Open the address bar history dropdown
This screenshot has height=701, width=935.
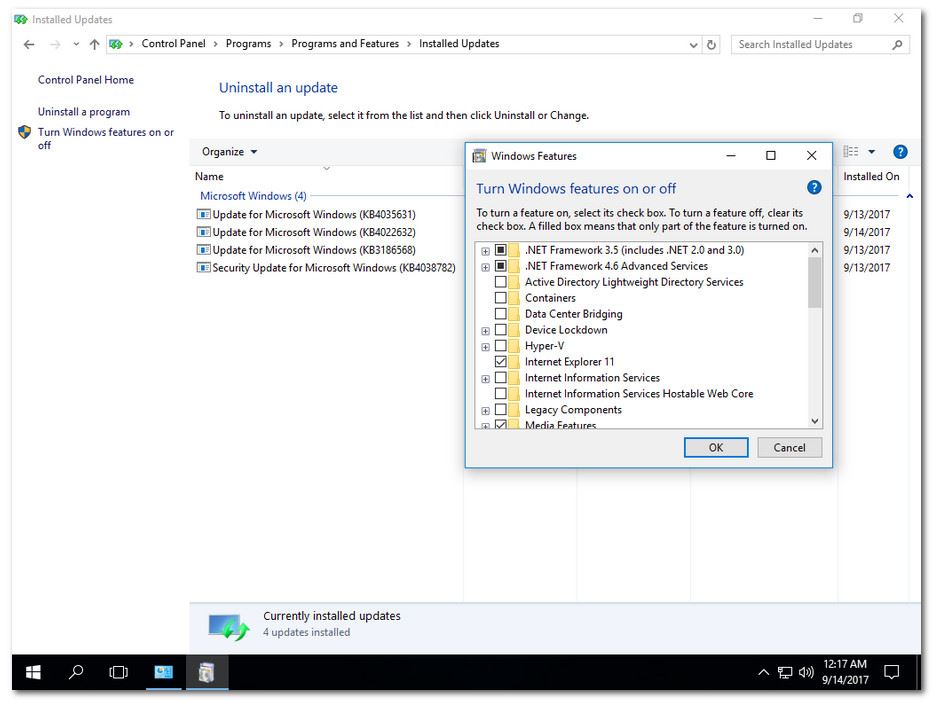pyautogui.click(x=693, y=45)
